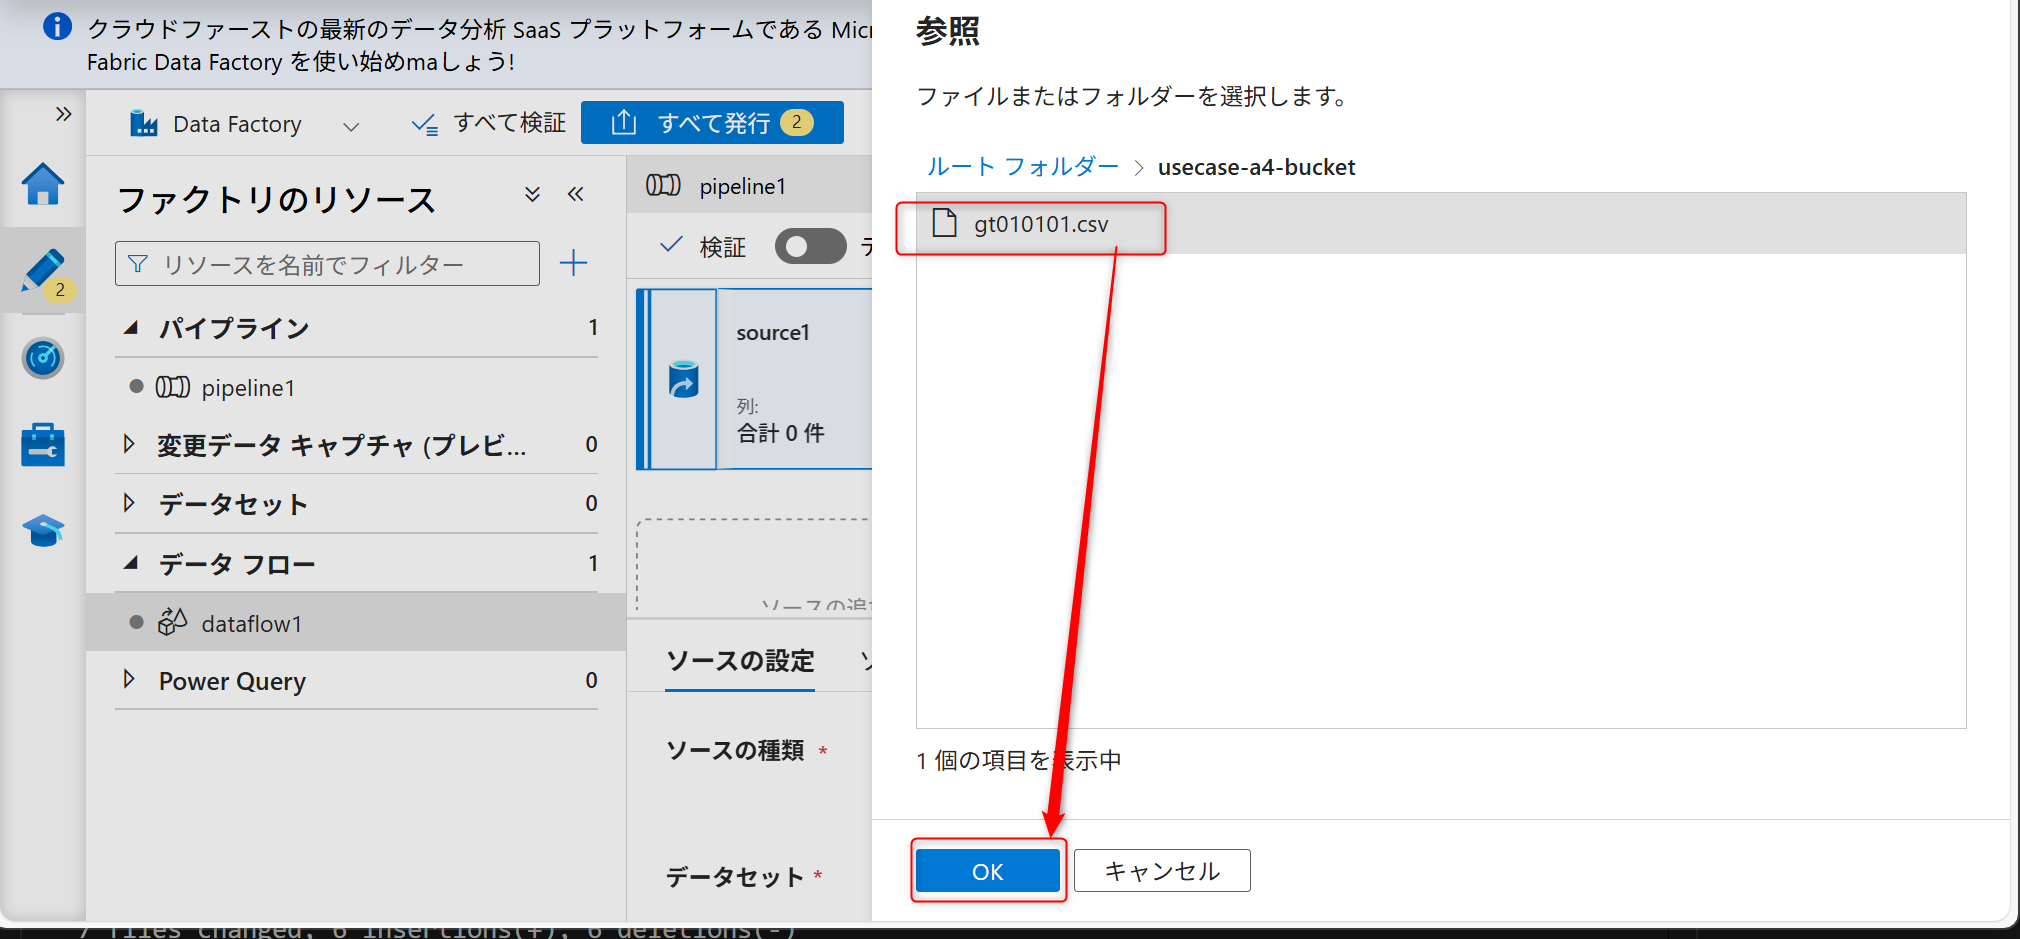Image resolution: width=2020 pixels, height=939 pixels.
Task: Click the resource name filter field
Action: [327, 263]
